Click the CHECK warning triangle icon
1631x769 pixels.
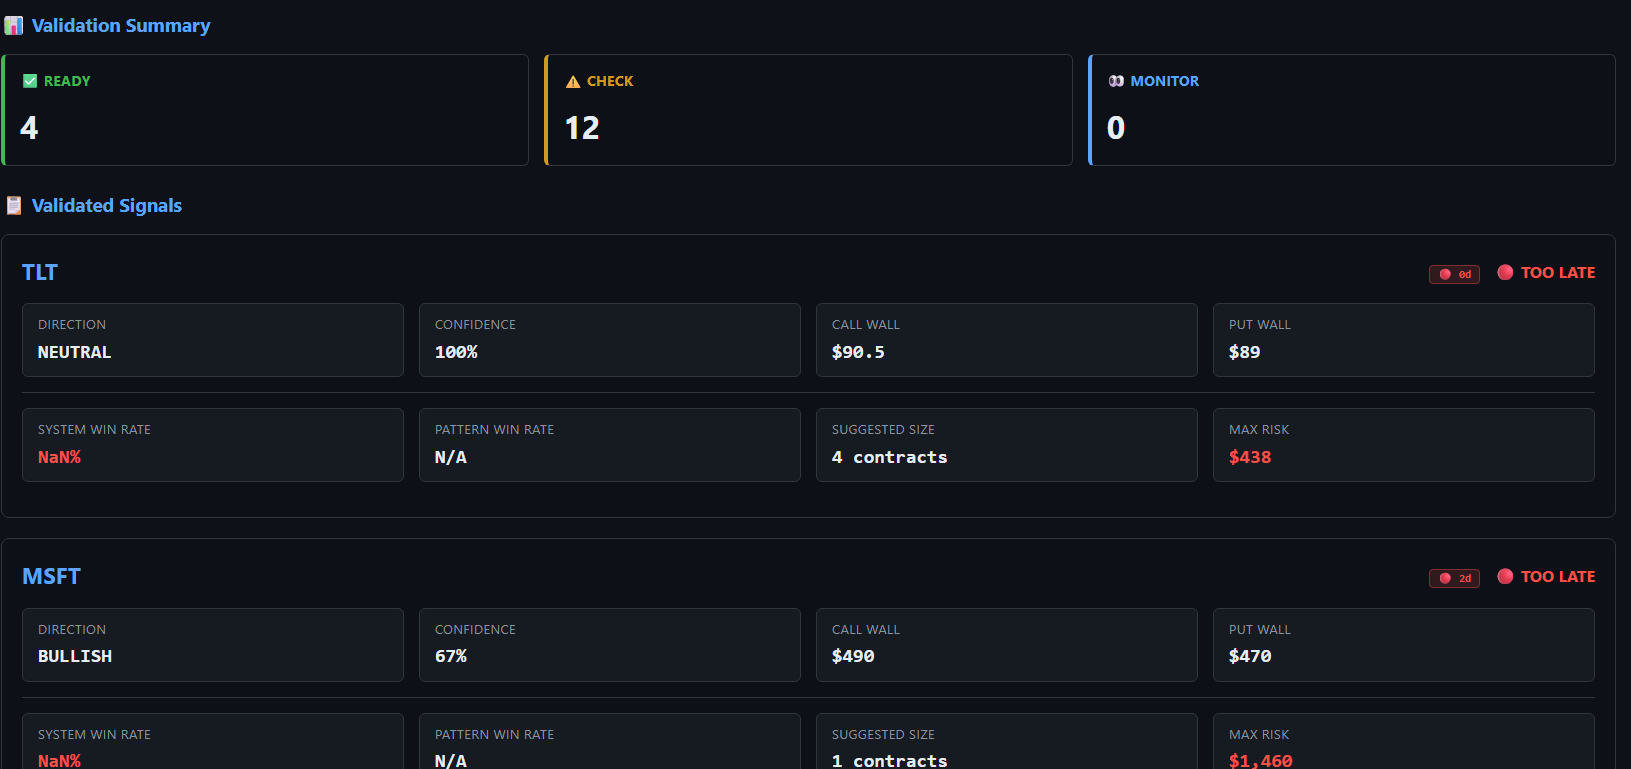pos(573,82)
